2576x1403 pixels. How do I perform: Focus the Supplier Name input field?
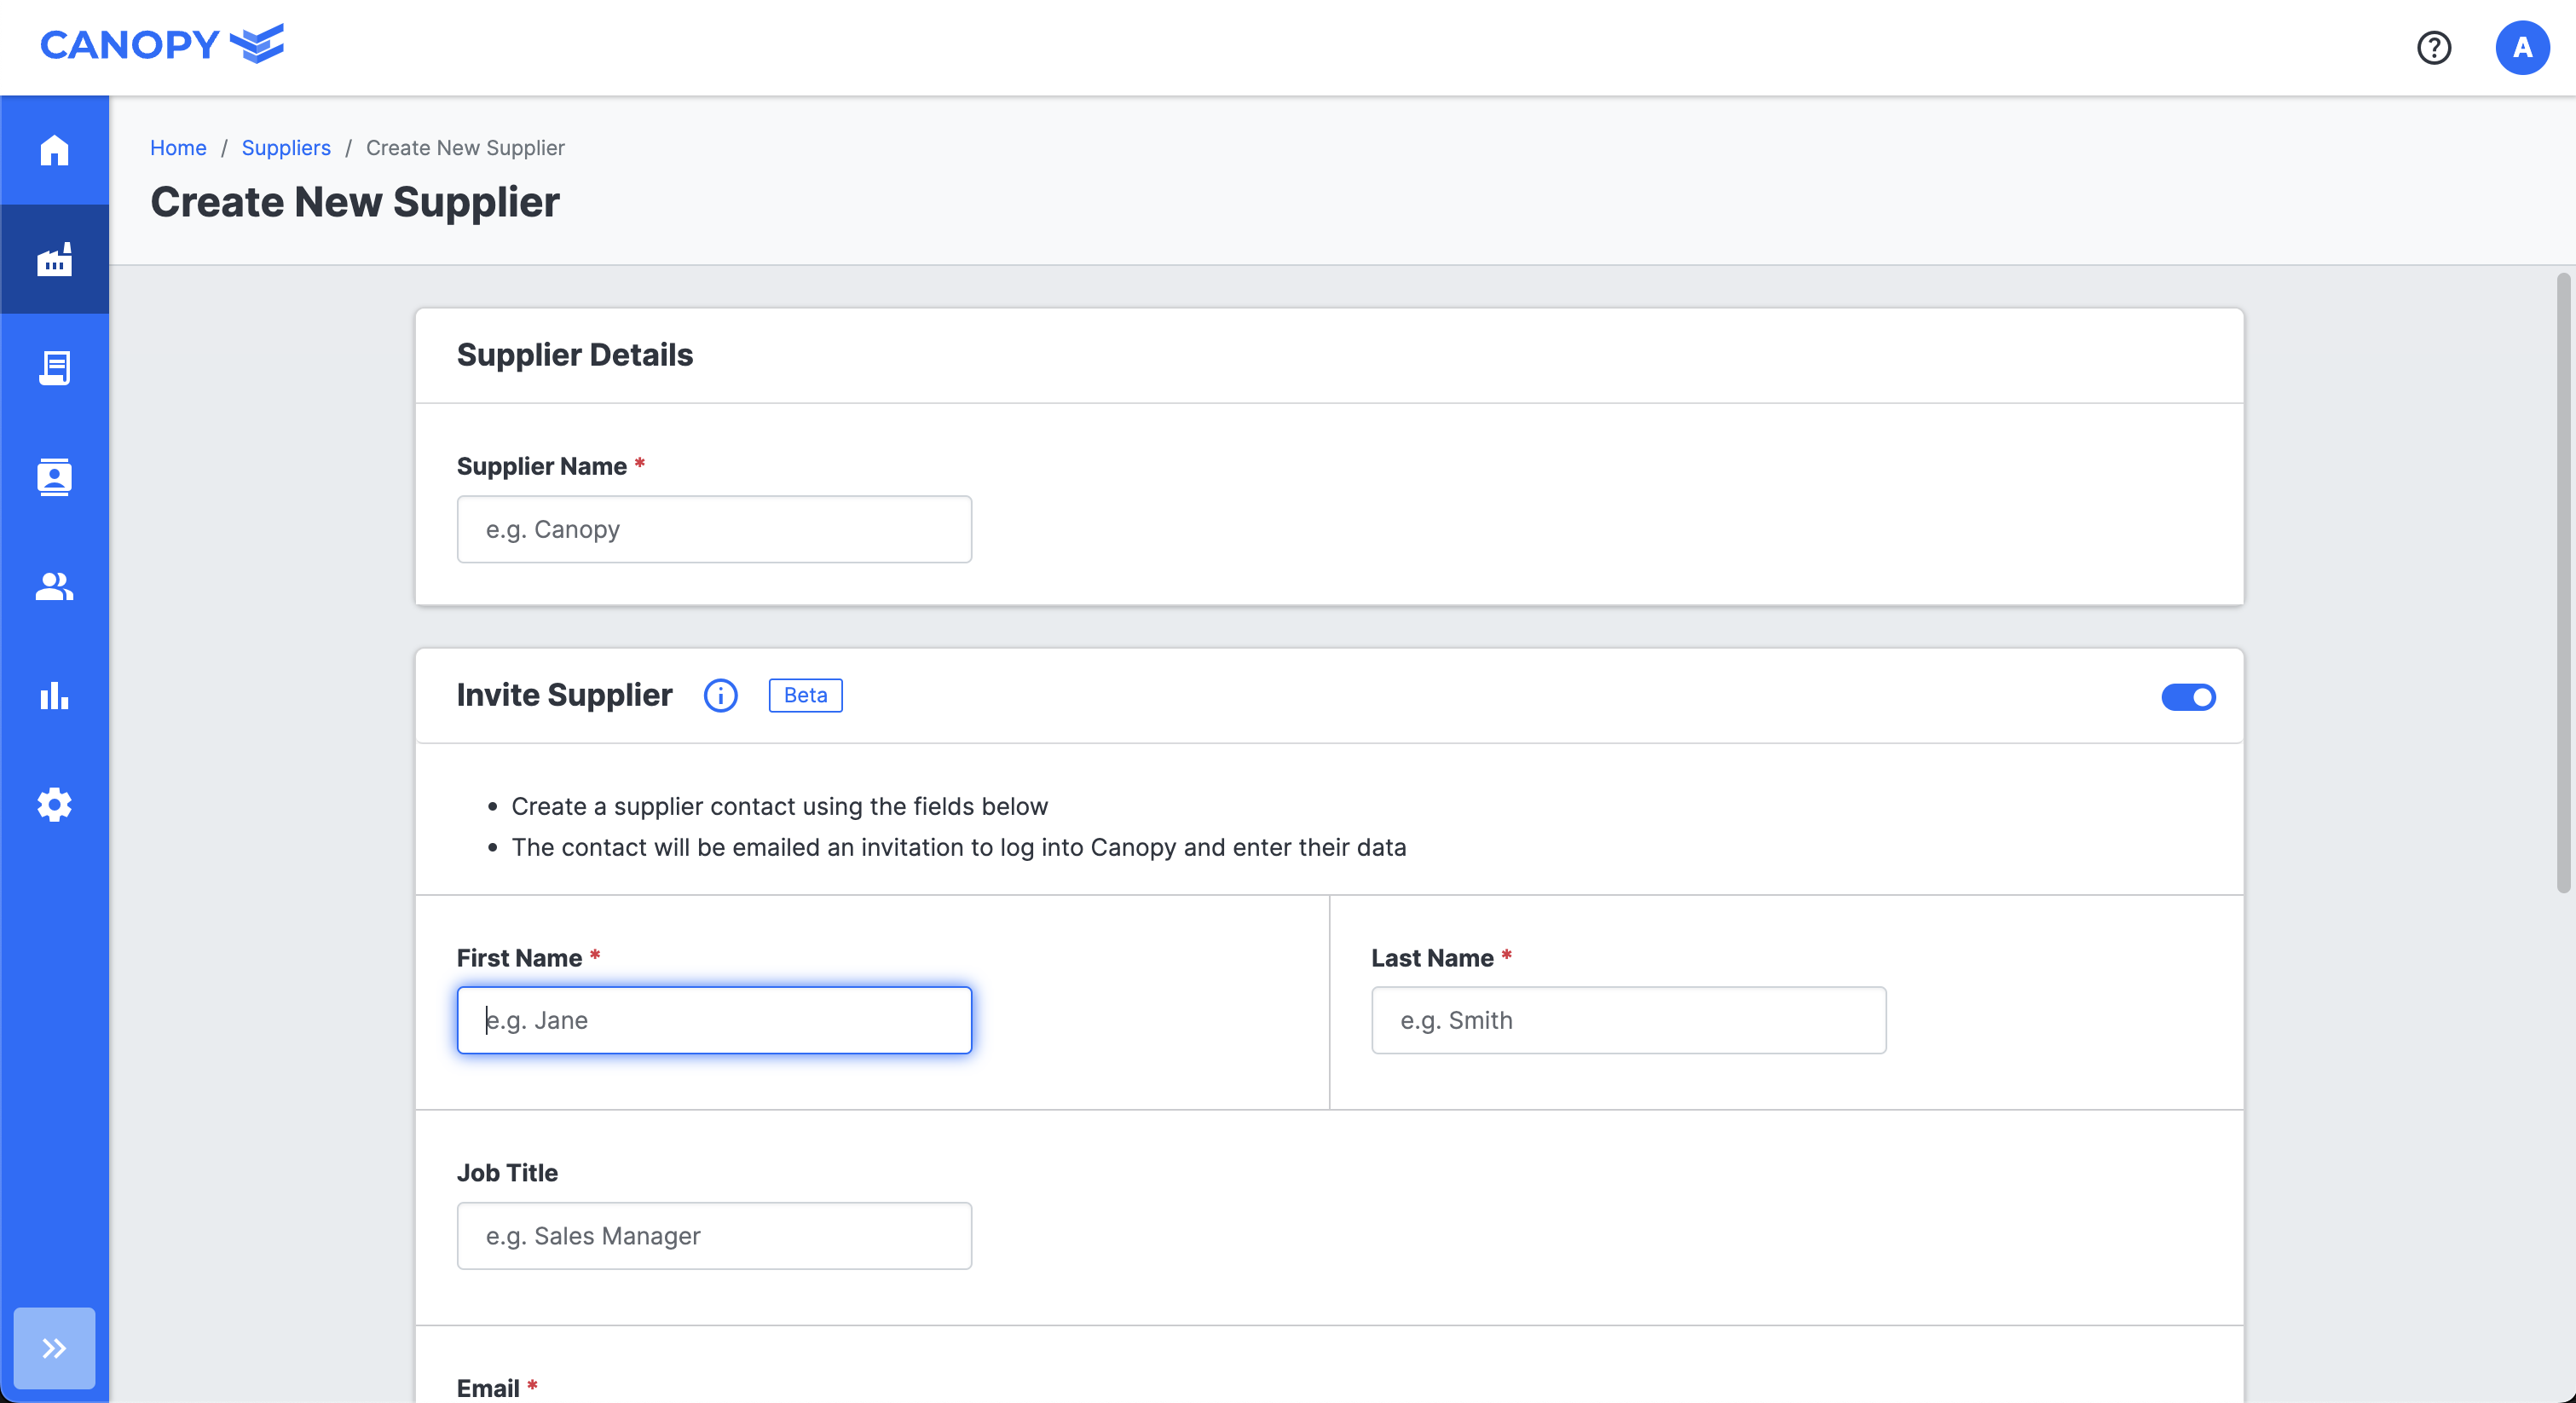point(714,529)
